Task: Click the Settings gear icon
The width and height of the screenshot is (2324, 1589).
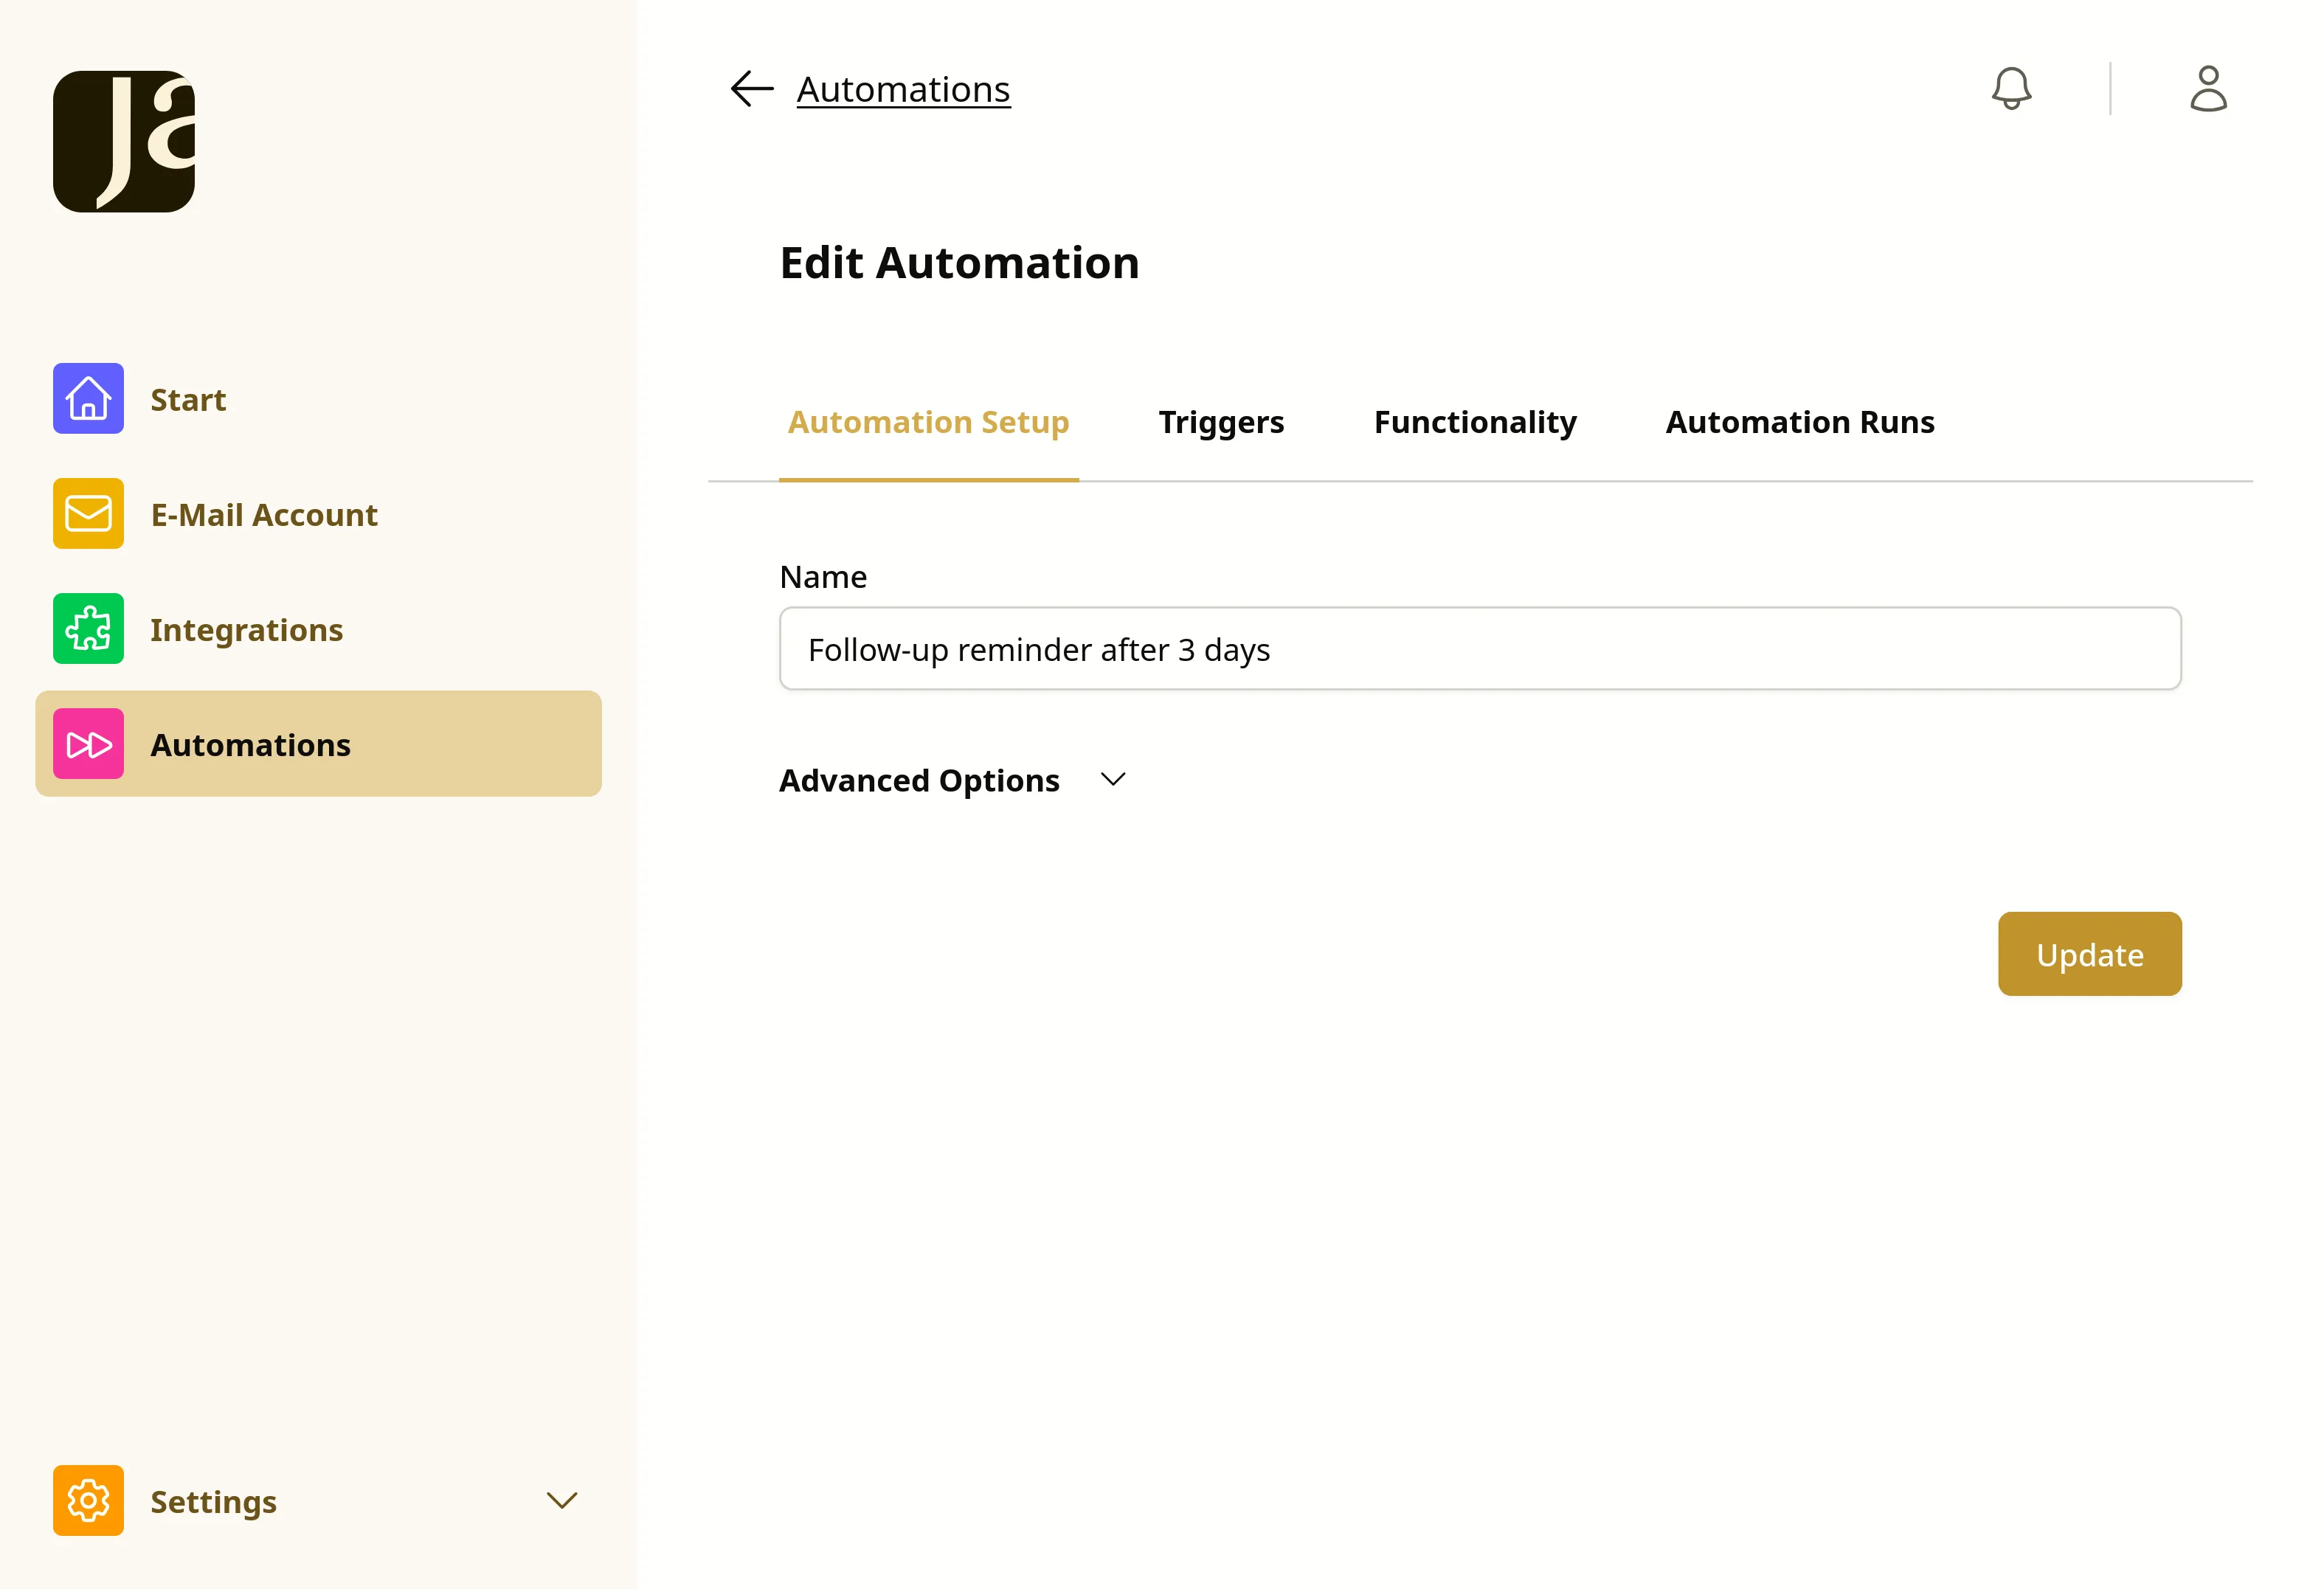Action: [x=88, y=1500]
